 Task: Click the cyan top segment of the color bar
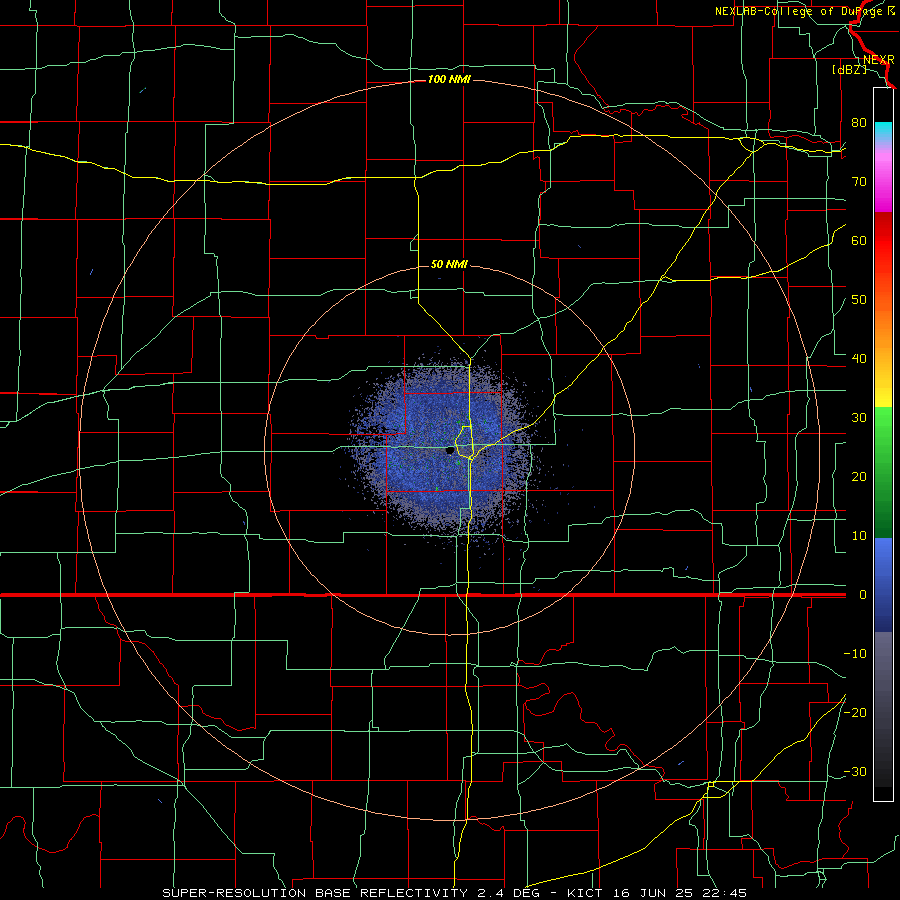[883, 132]
